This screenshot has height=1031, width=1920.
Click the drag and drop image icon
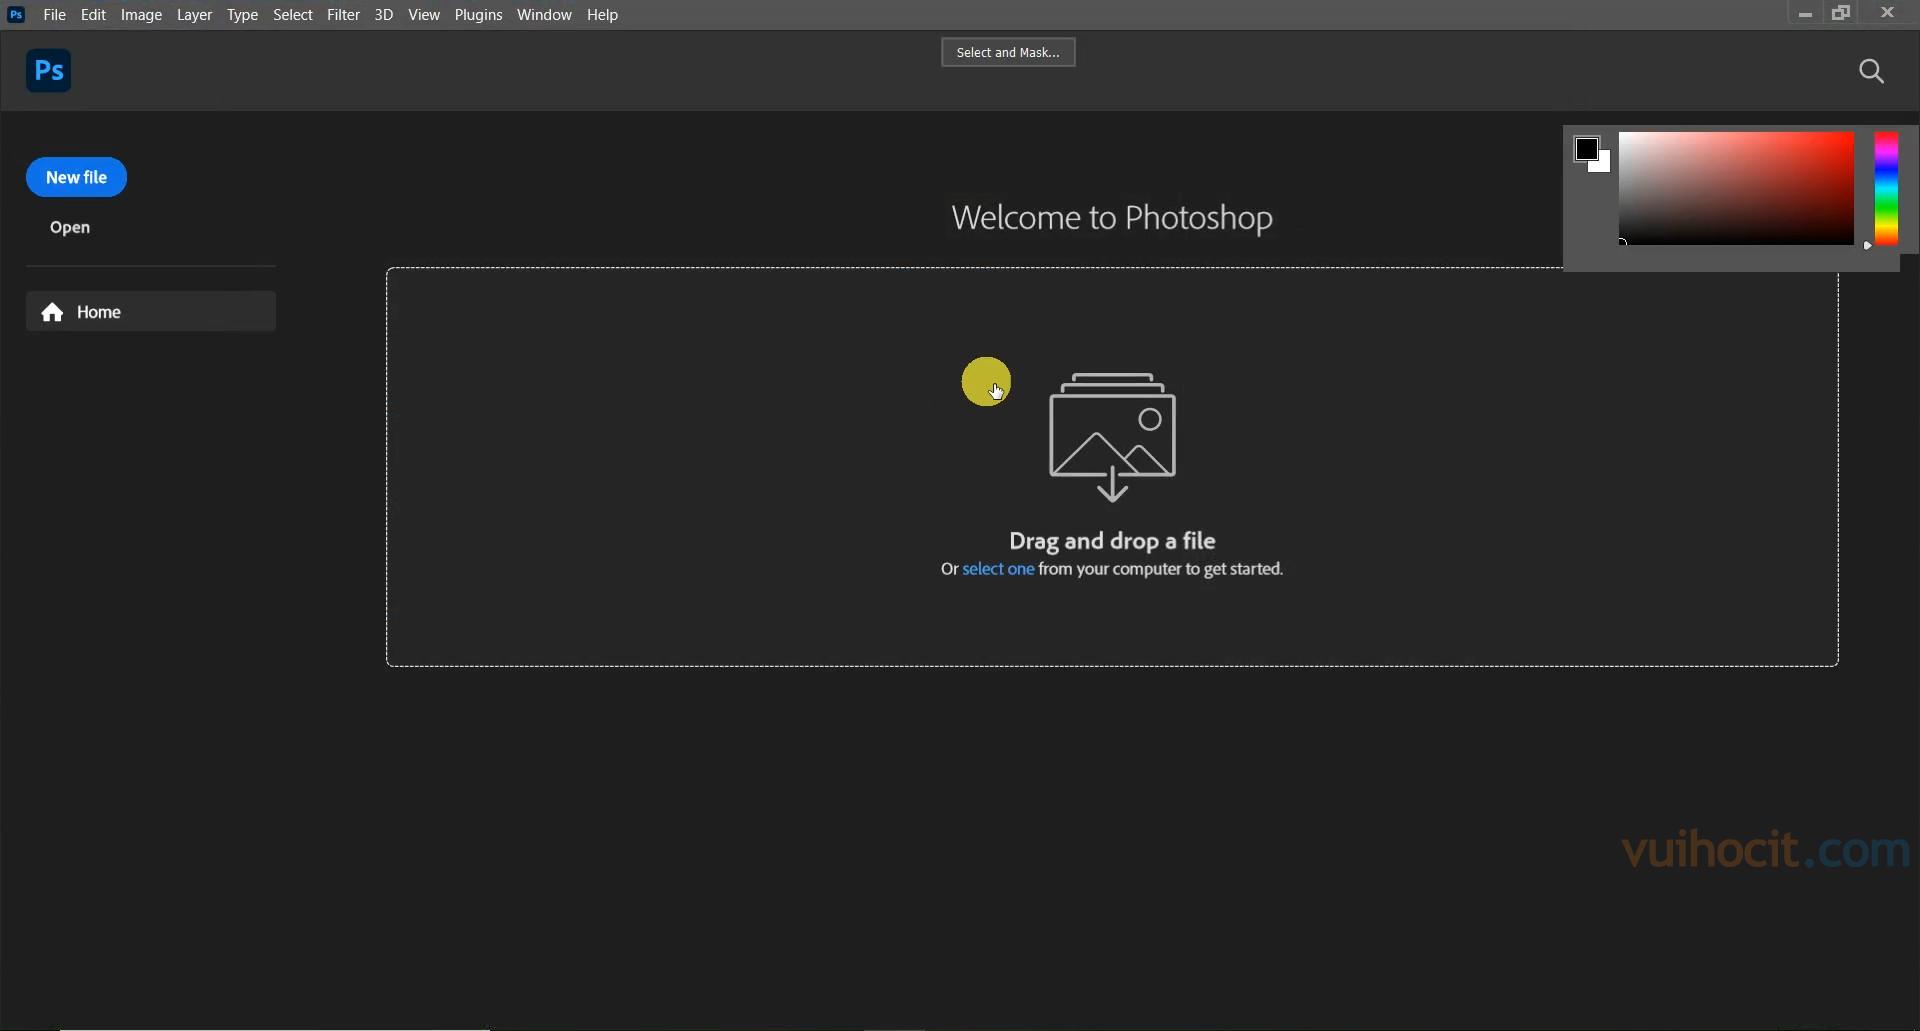coord(1113,437)
